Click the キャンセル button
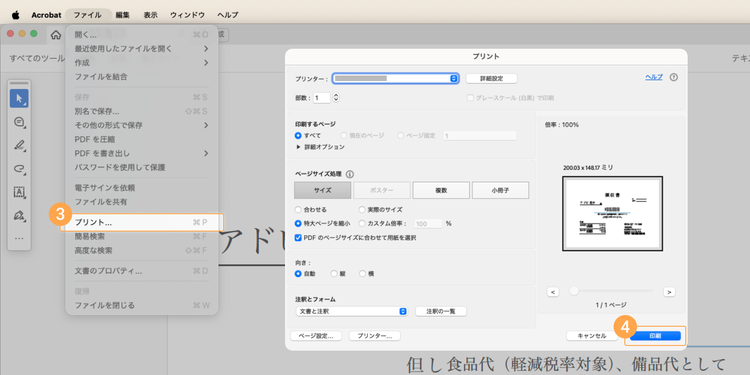Image resolution: width=750 pixels, height=375 pixels. pos(592,336)
